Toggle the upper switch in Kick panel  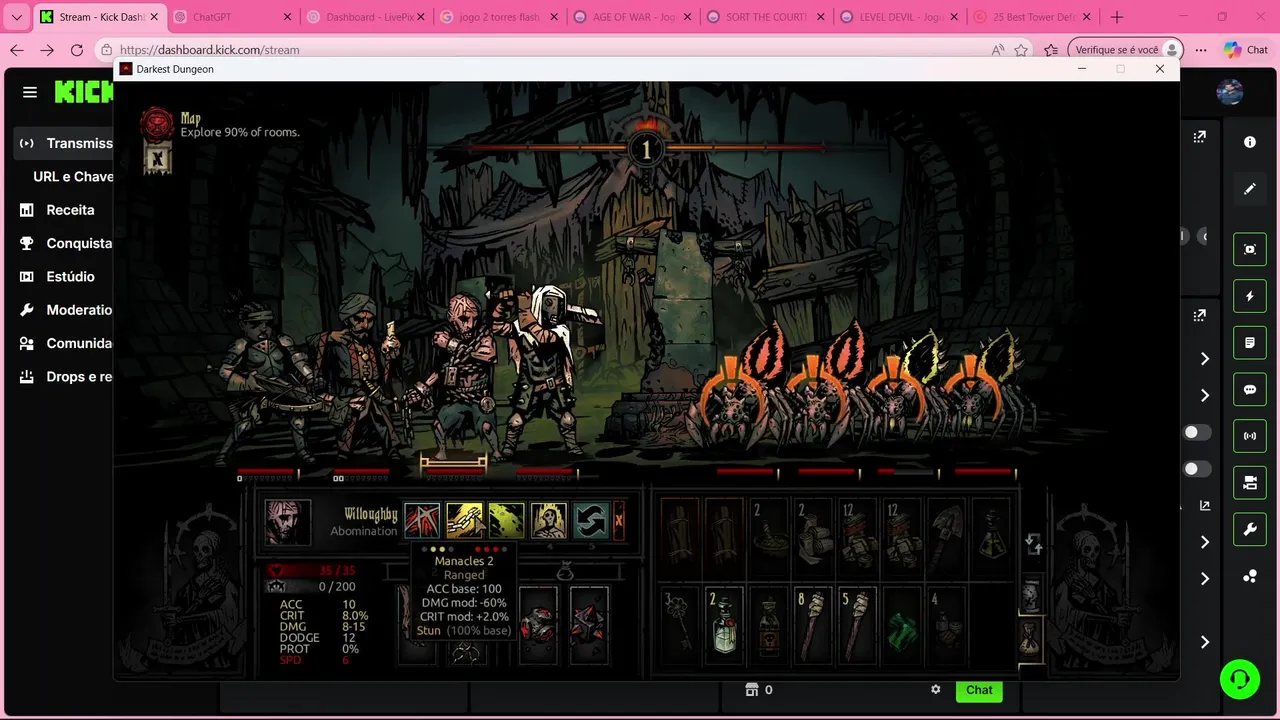click(1196, 433)
